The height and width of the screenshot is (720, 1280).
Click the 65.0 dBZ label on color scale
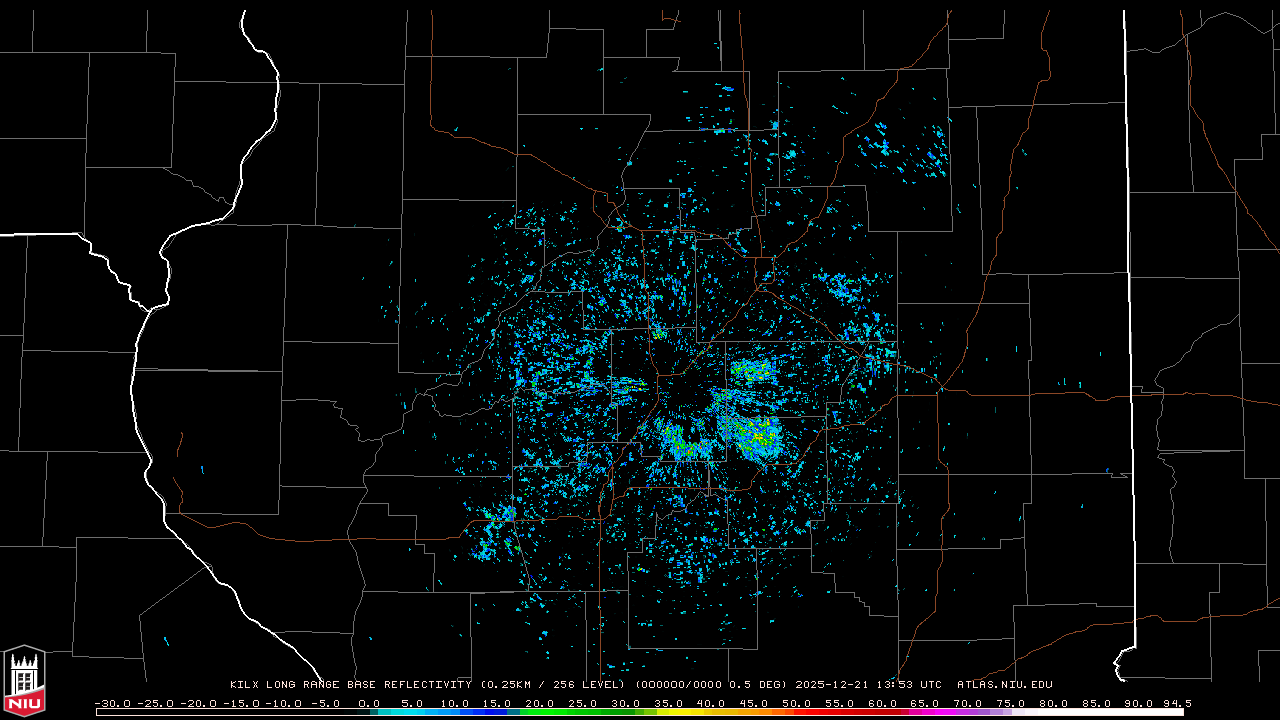926,703
